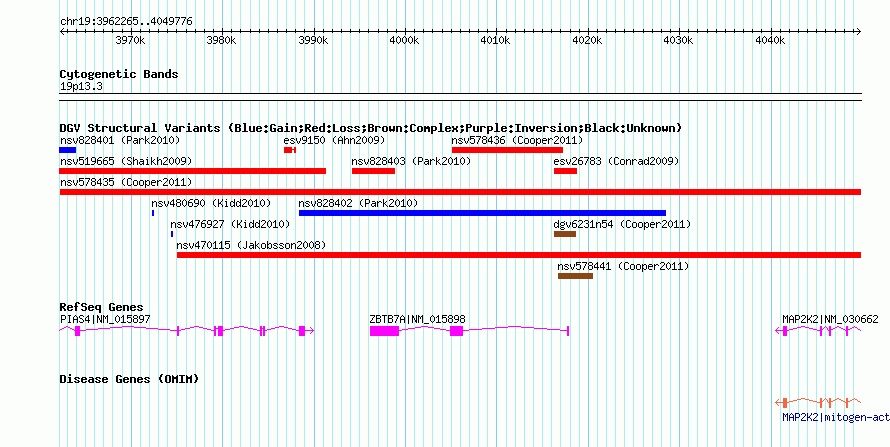This screenshot has height=447, width=890.
Task: Select the nsv578441 (Cooper2011) label
Action: pyautogui.click(x=623, y=266)
